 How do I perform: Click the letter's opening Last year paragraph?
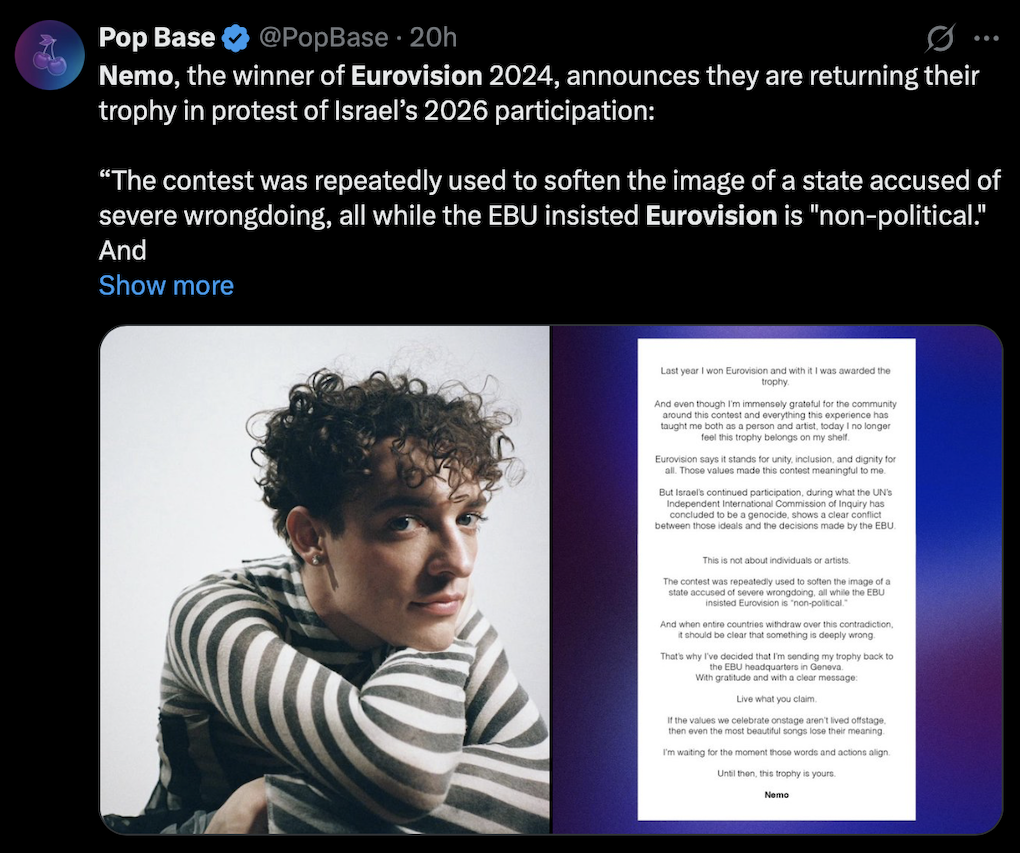[775, 376]
